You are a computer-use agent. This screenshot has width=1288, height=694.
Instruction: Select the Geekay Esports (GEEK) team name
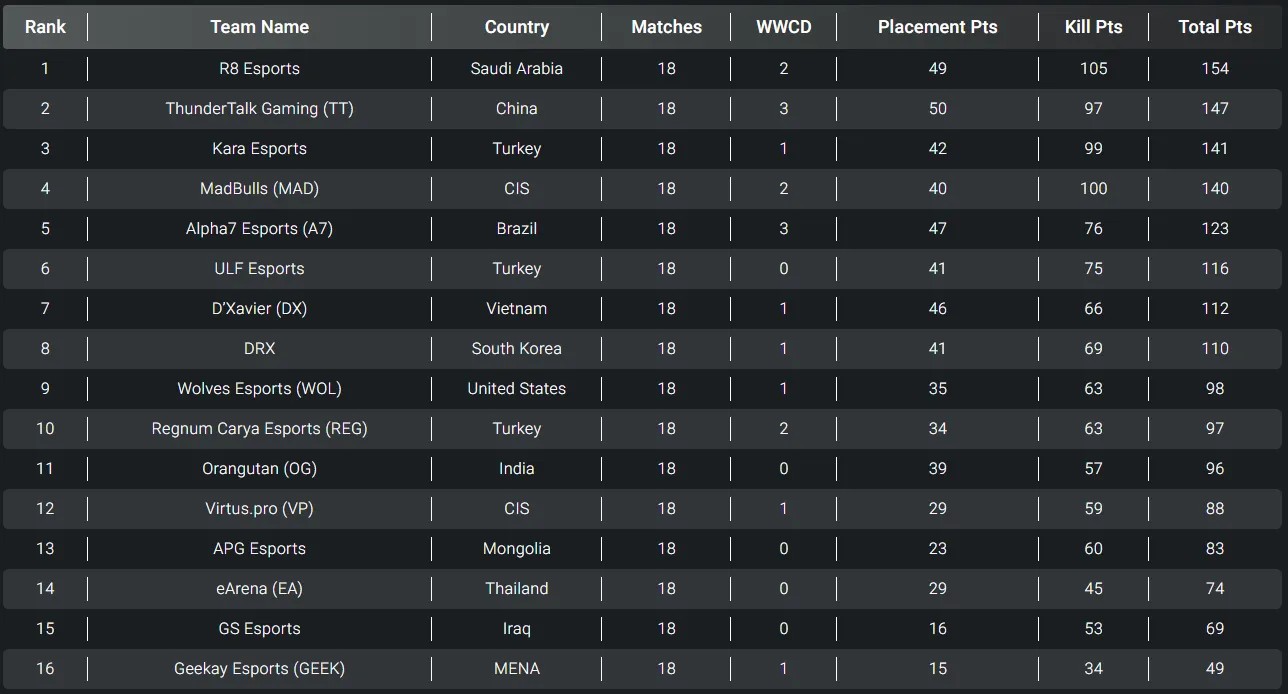point(259,668)
